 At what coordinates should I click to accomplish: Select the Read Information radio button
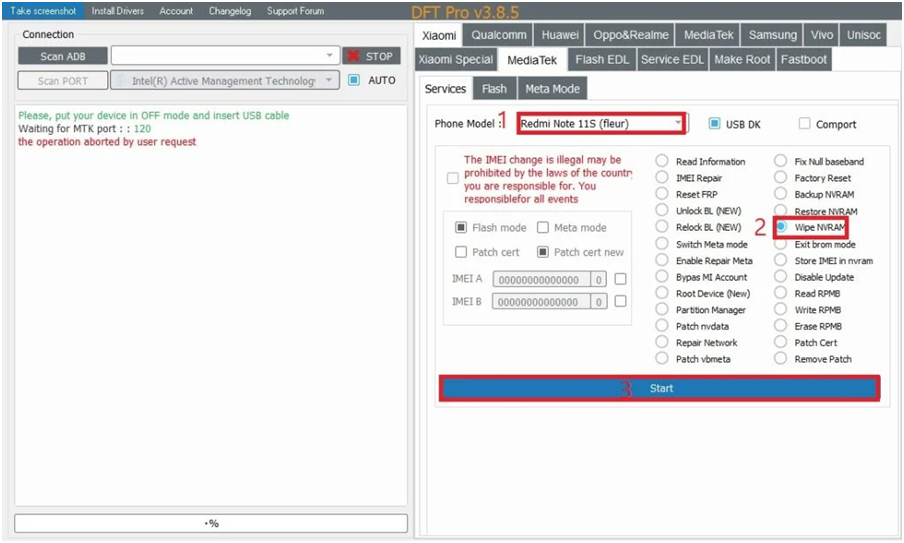(x=662, y=161)
